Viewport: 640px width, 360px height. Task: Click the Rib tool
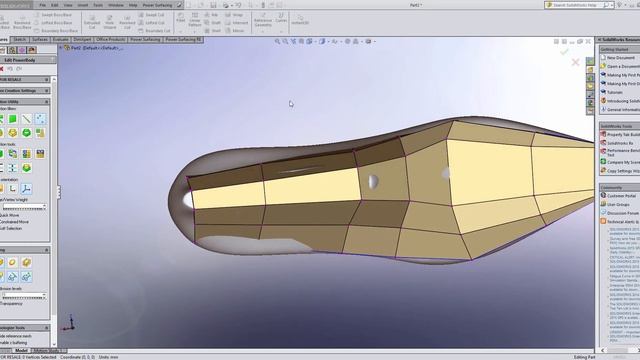[x=211, y=15]
